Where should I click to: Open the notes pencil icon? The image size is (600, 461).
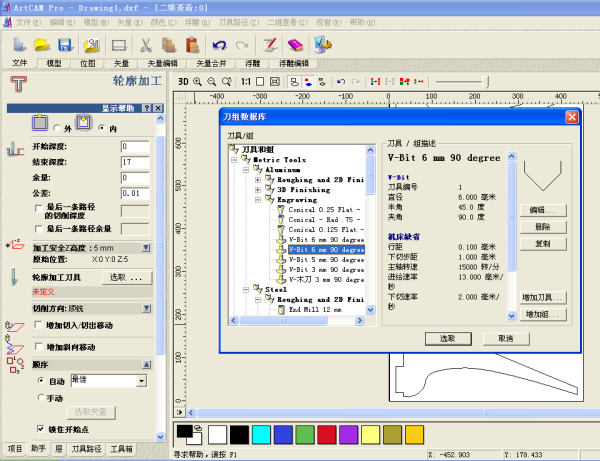[270, 45]
